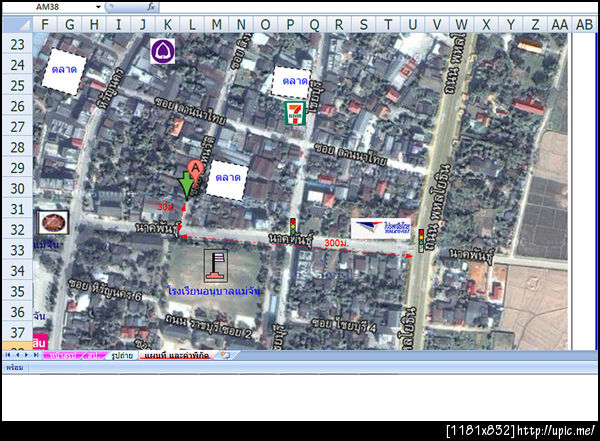The width and height of the screenshot is (600, 441).
Task: Switch to the รูปถ่าย sheet tab
Action: (122, 356)
